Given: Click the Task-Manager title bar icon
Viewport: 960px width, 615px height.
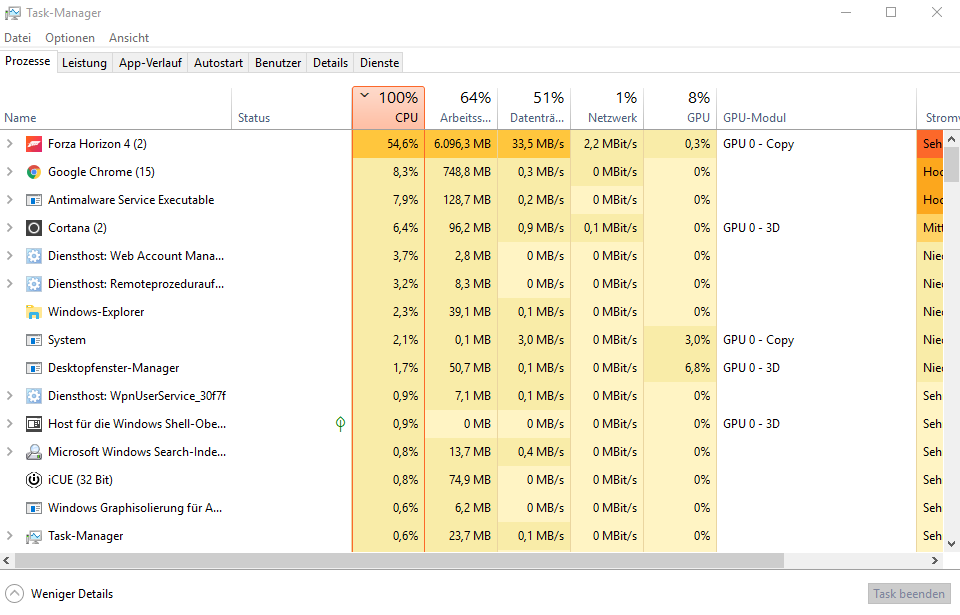Looking at the screenshot, I should tap(12, 13).
